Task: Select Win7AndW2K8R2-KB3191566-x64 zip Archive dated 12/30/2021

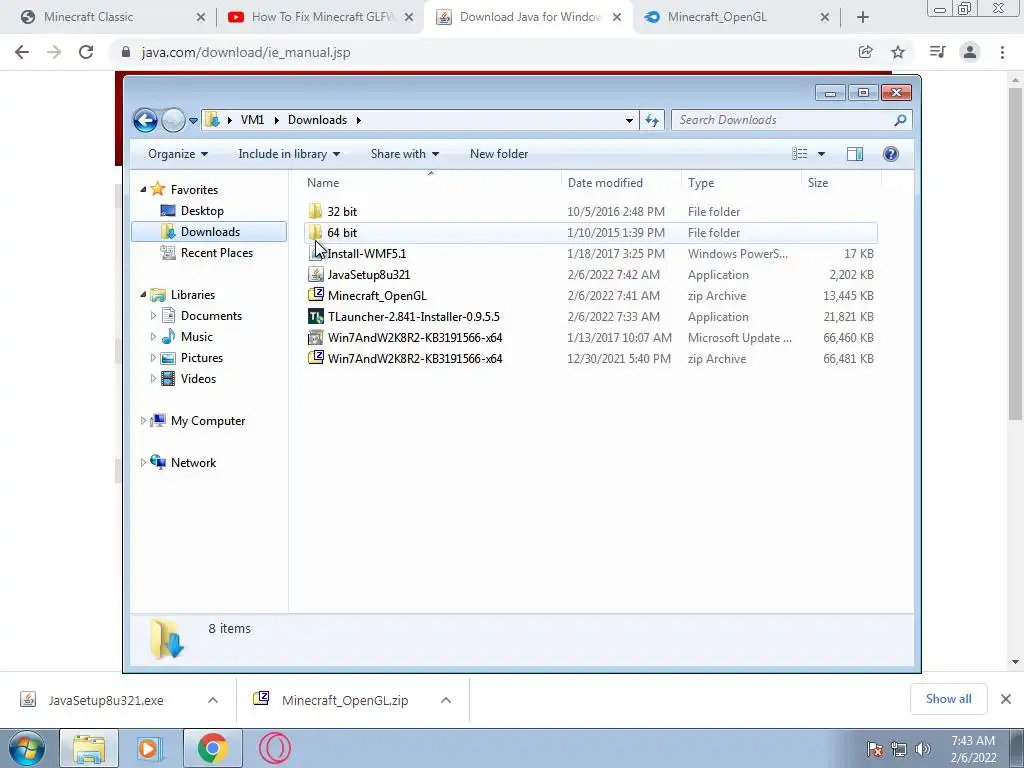Action: click(x=590, y=359)
